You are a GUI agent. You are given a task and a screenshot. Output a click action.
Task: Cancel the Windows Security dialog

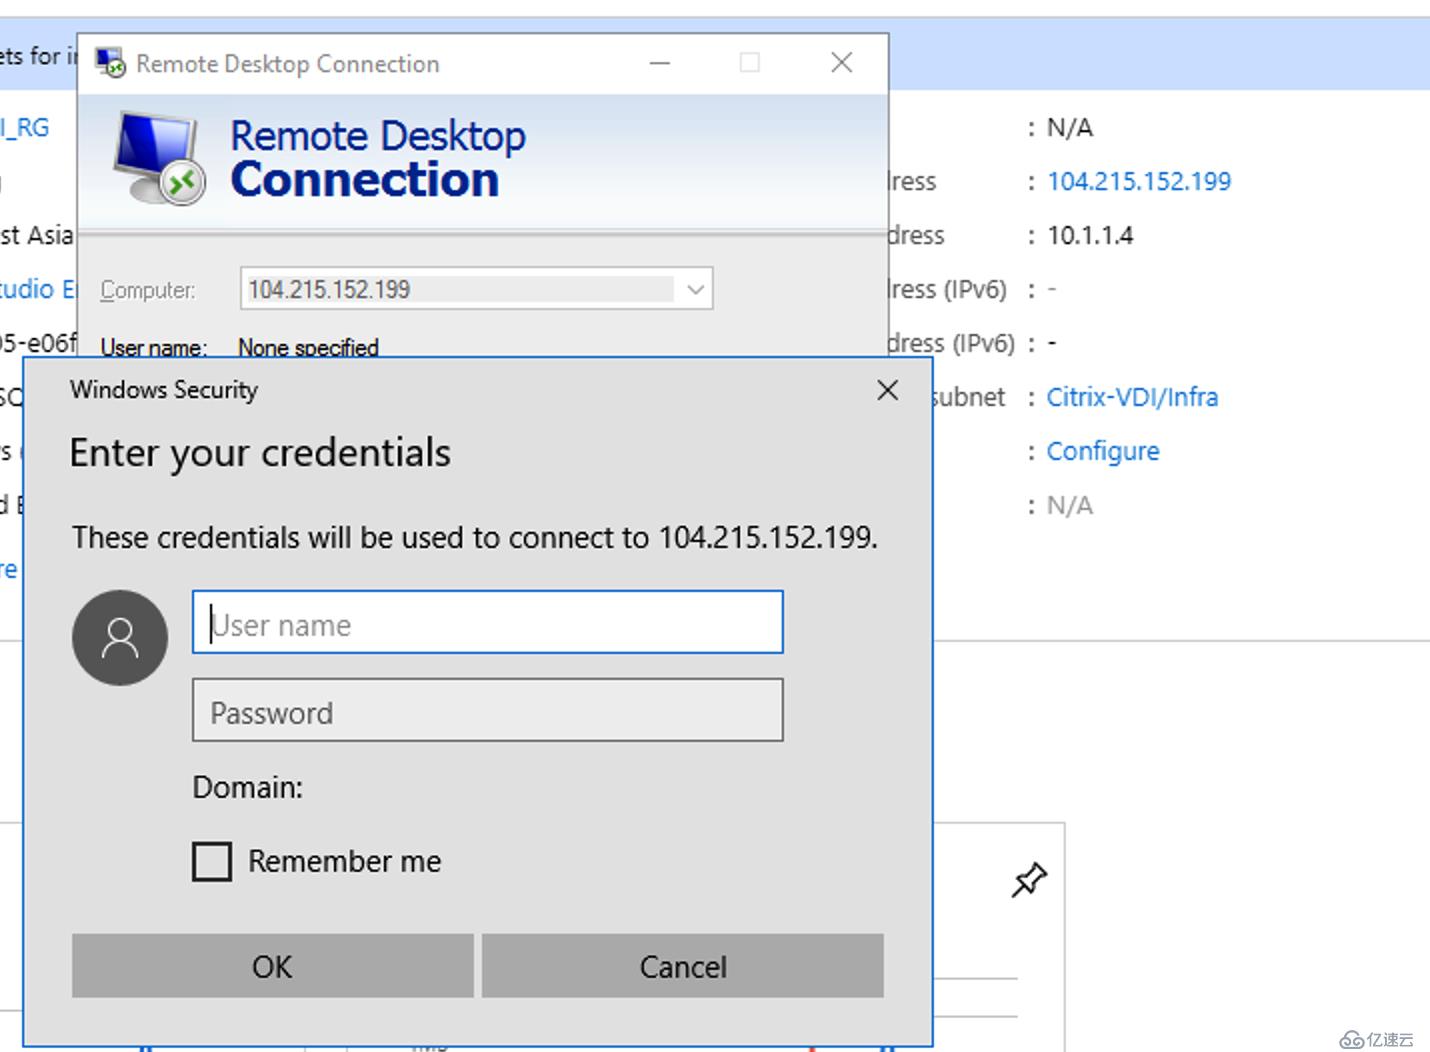[x=683, y=966]
